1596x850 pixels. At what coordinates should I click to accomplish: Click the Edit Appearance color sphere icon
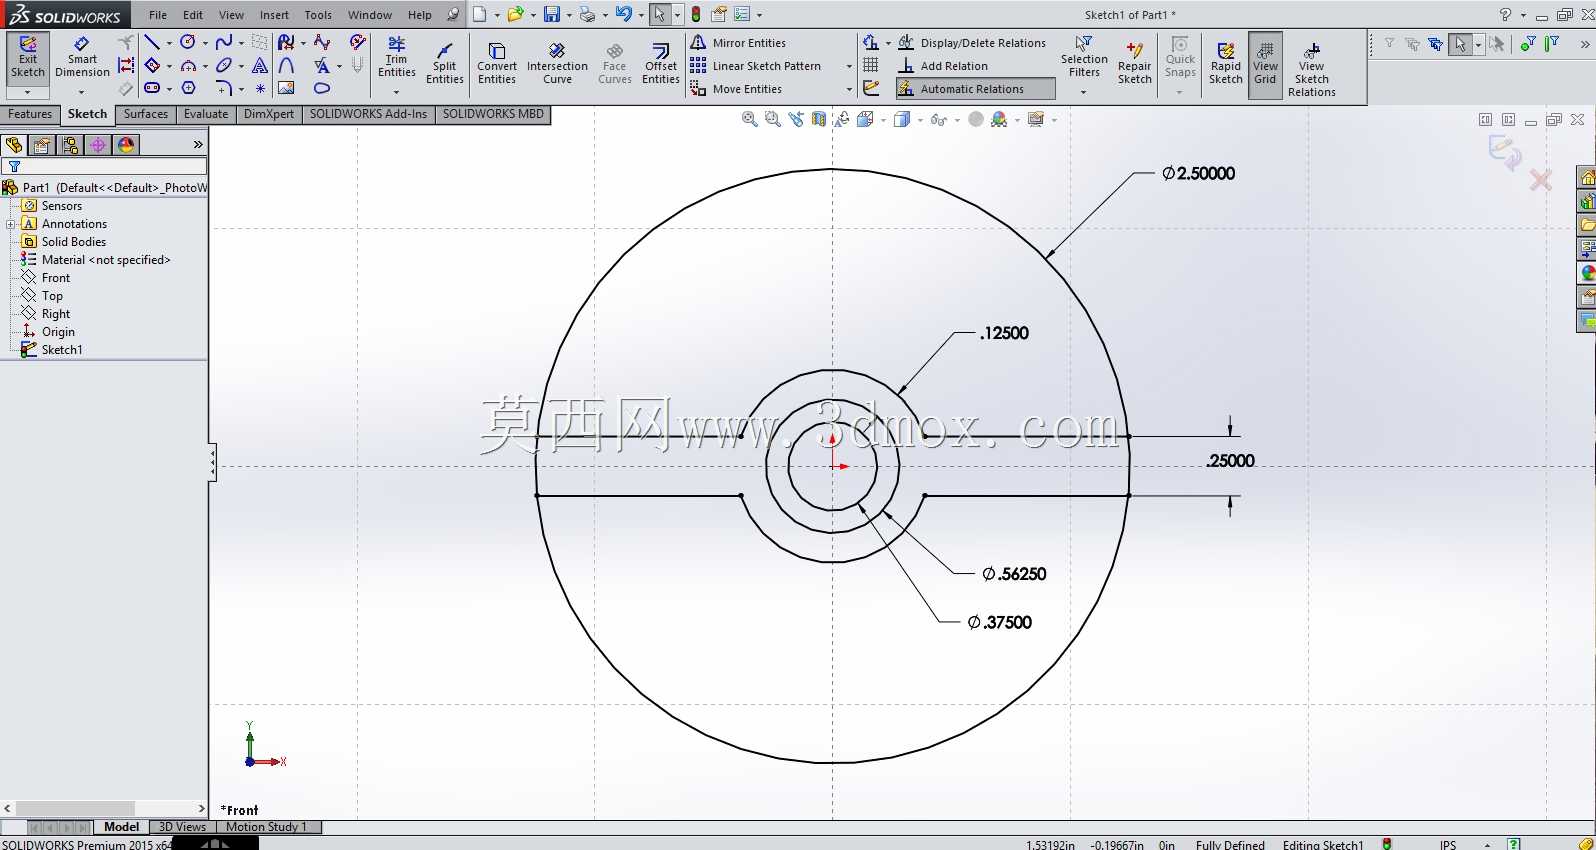click(998, 120)
